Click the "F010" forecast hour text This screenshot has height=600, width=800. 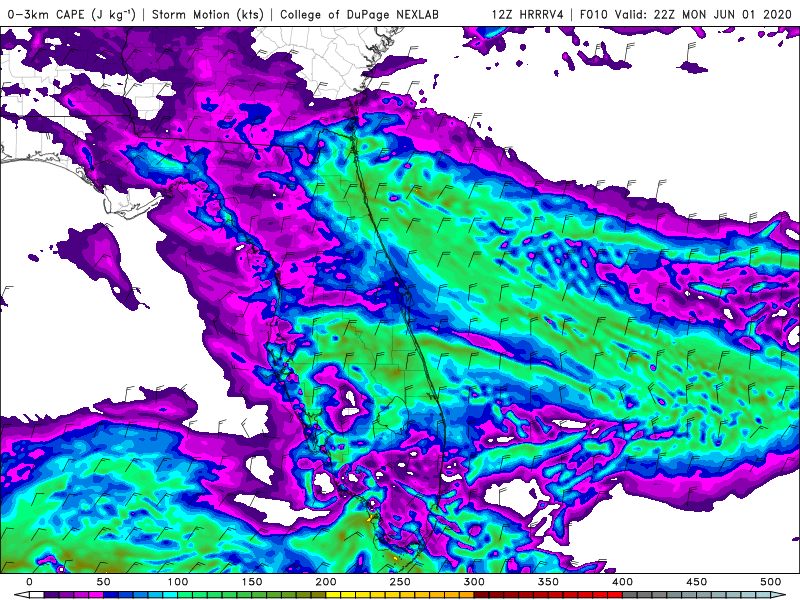(594, 14)
